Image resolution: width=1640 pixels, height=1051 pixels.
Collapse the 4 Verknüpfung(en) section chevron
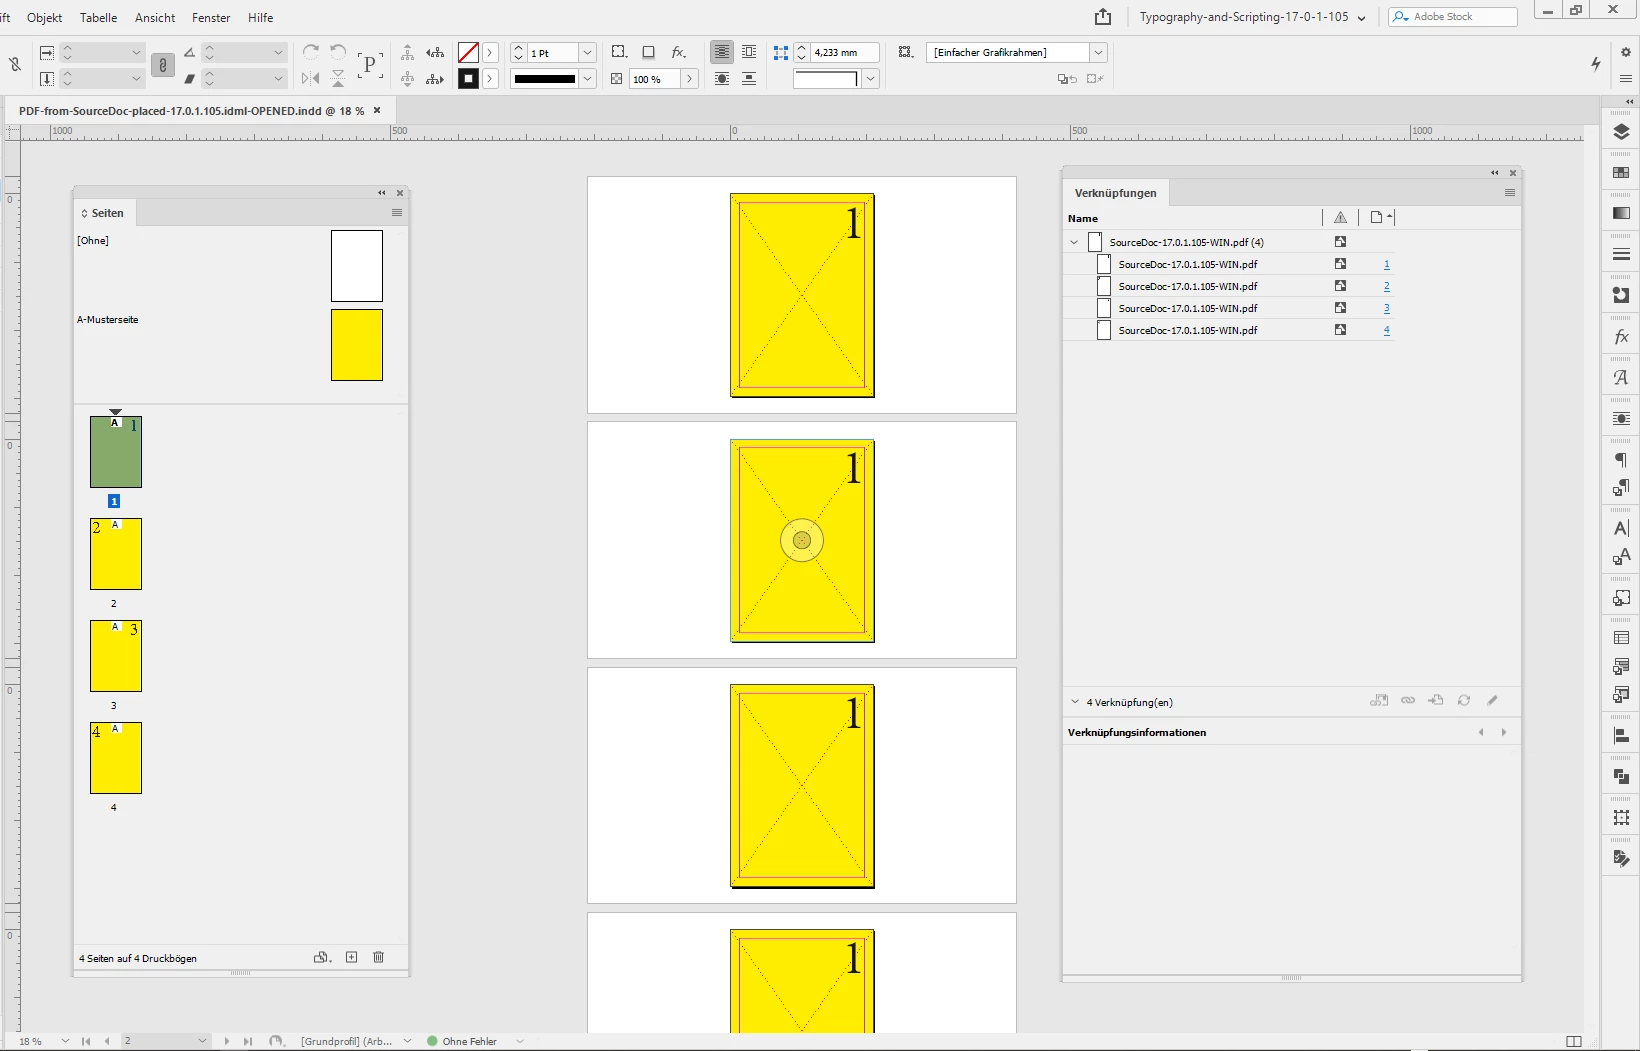pos(1075,702)
